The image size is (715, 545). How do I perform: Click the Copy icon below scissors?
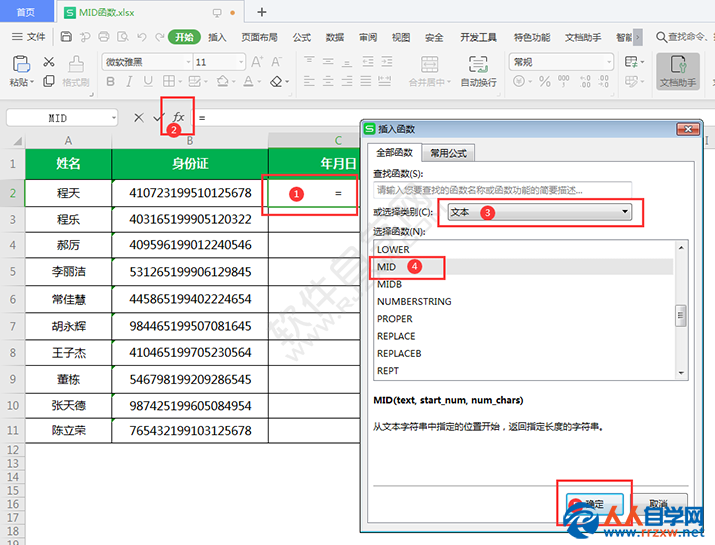pos(49,81)
